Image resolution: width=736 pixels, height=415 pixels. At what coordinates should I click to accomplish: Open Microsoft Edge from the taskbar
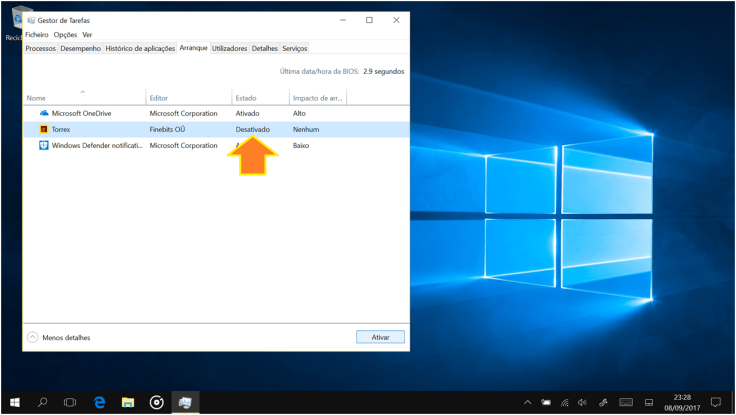coord(100,402)
